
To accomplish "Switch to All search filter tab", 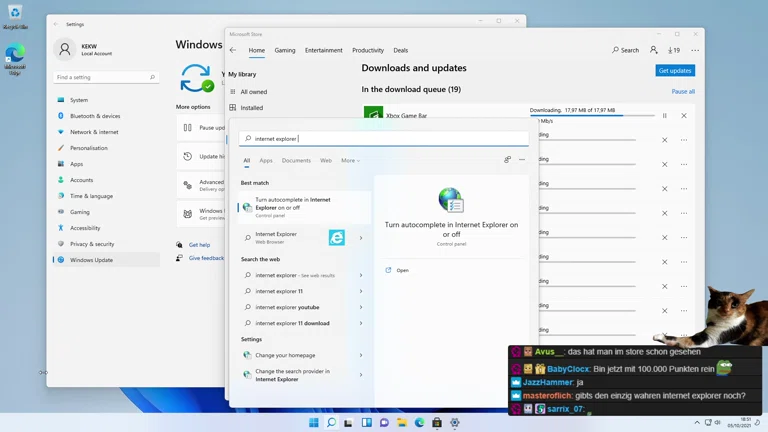I will [247, 161].
